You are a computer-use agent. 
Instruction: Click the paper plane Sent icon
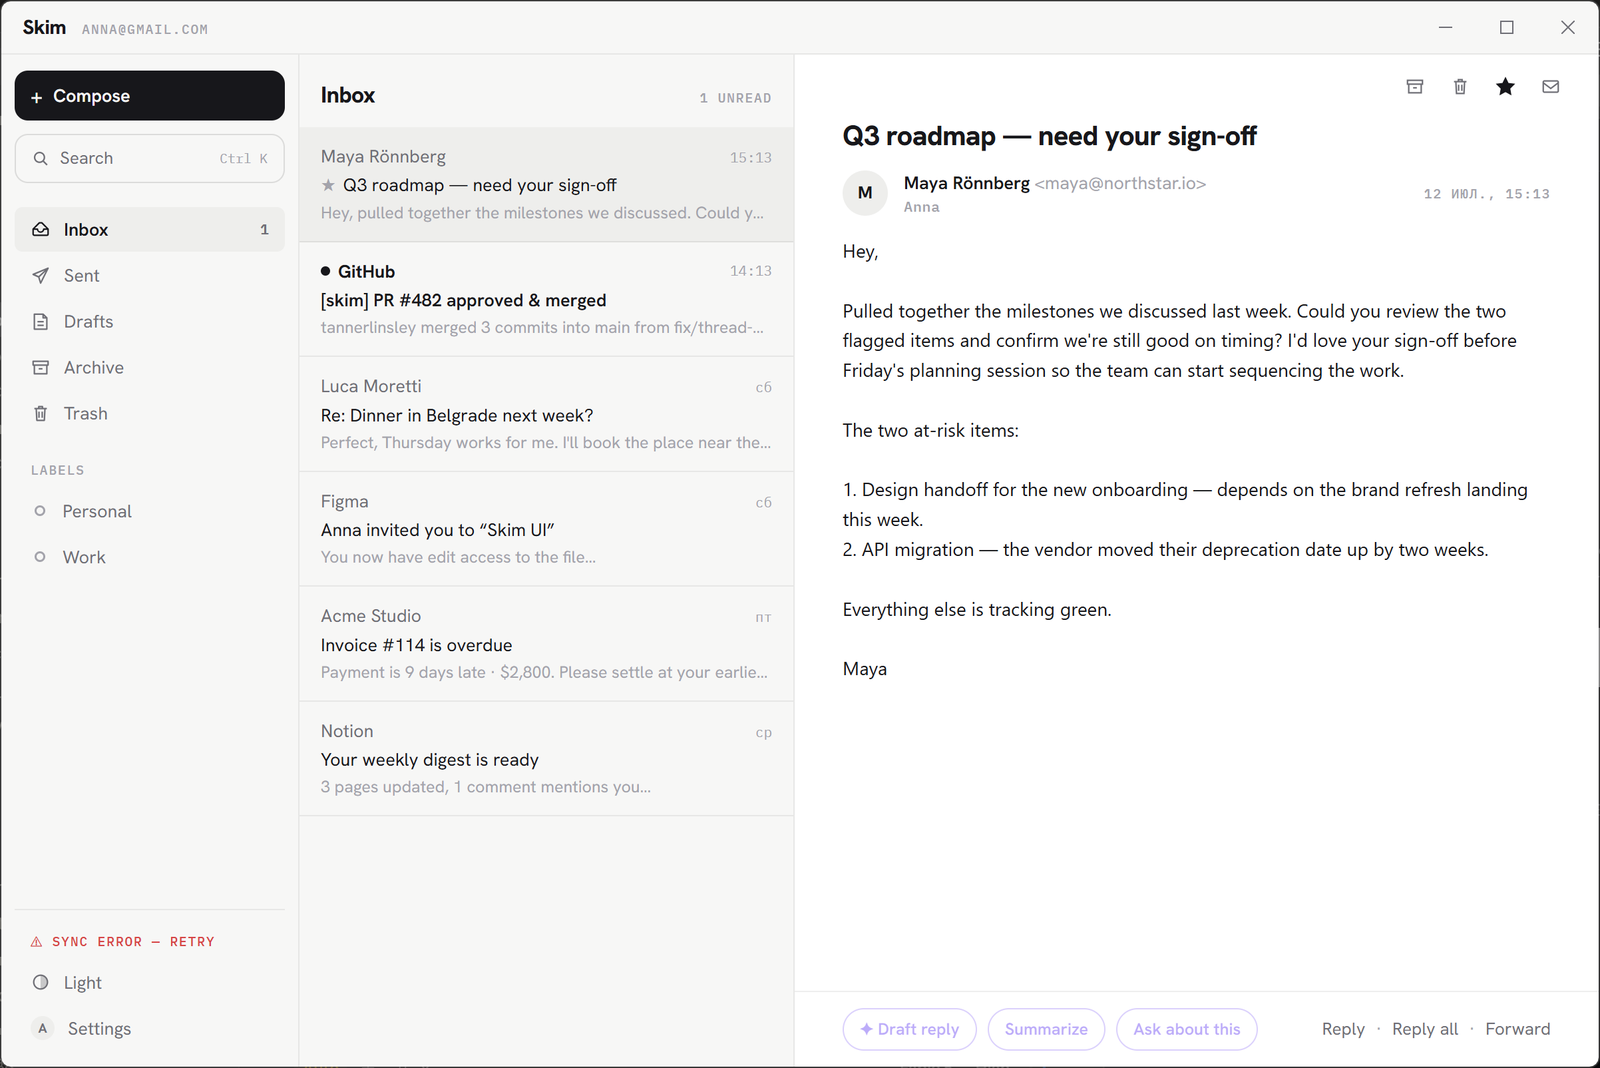click(41, 275)
